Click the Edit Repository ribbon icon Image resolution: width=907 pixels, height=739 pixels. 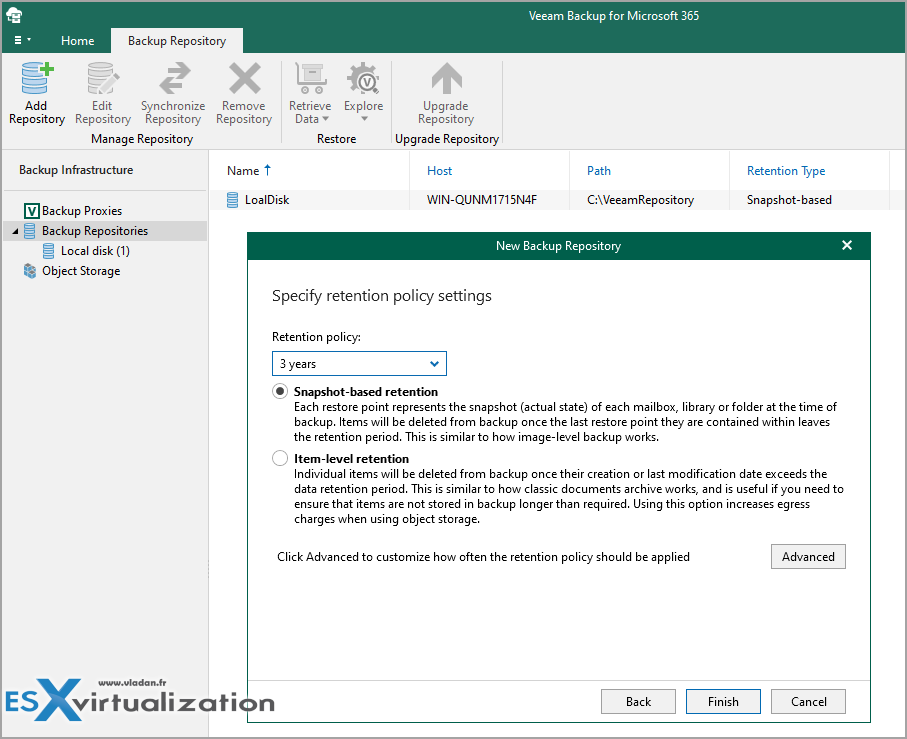pyautogui.click(x=103, y=78)
